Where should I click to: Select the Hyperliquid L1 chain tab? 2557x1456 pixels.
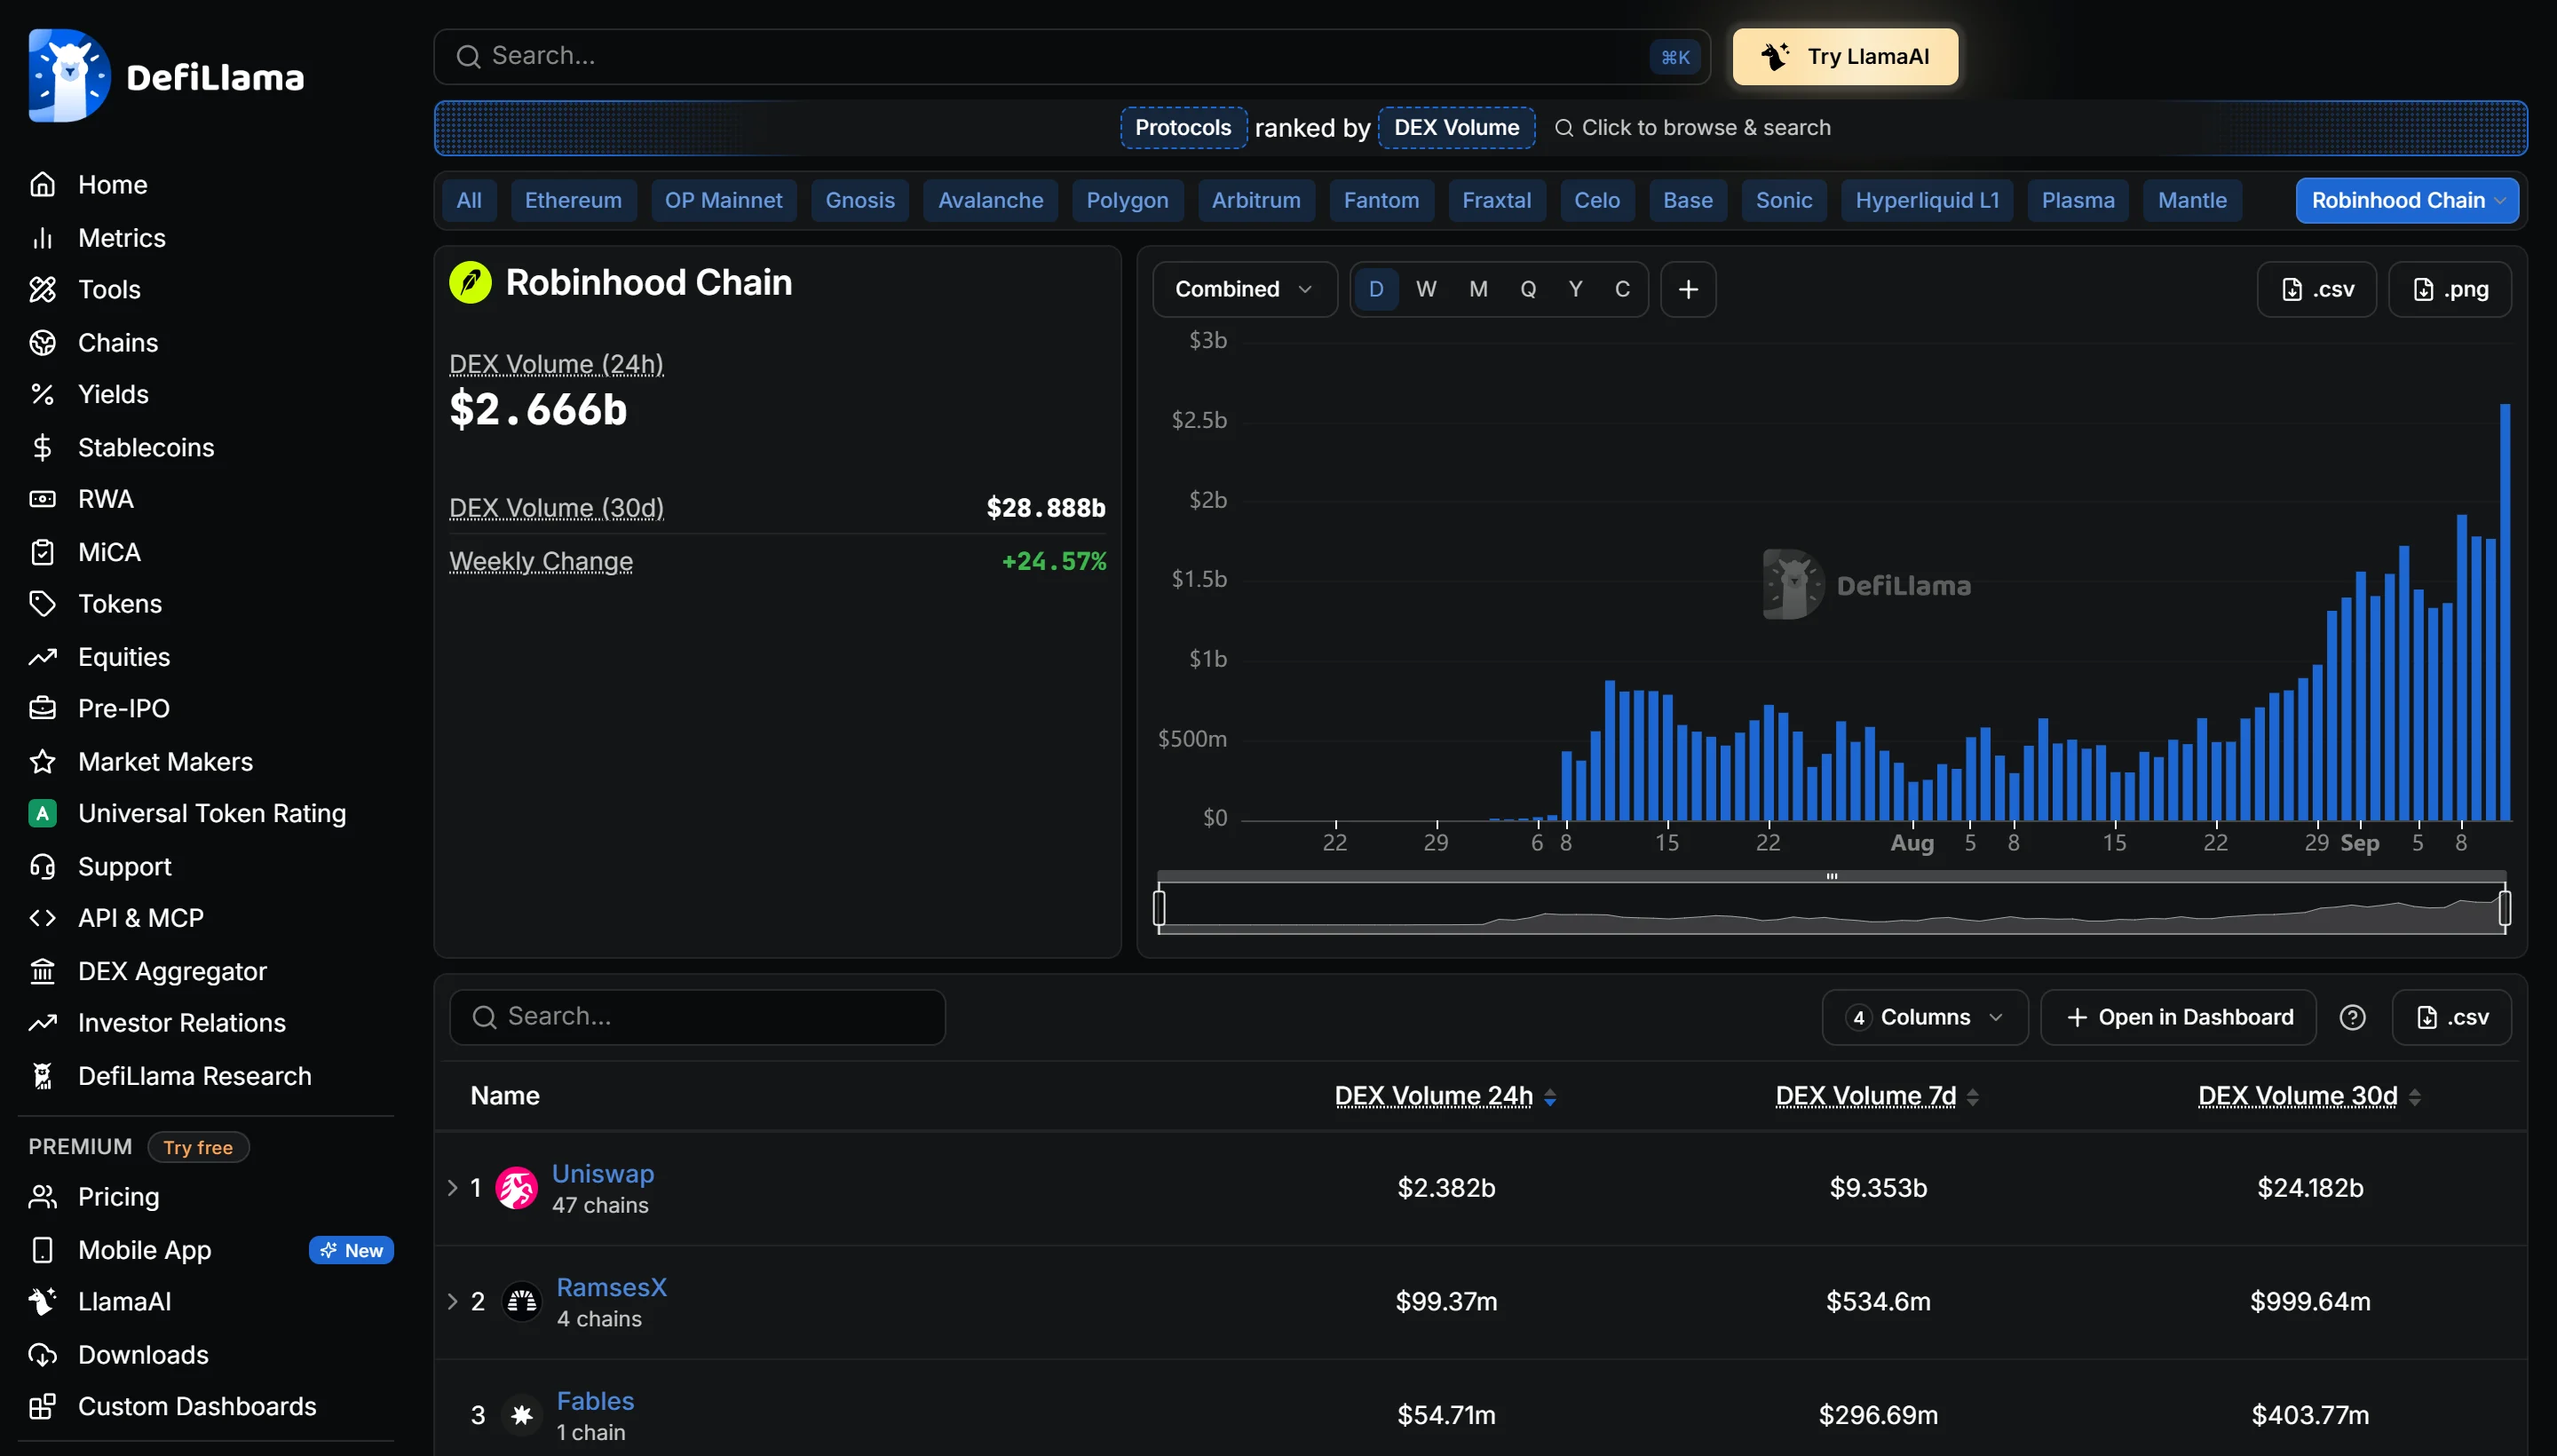(x=1927, y=201)
